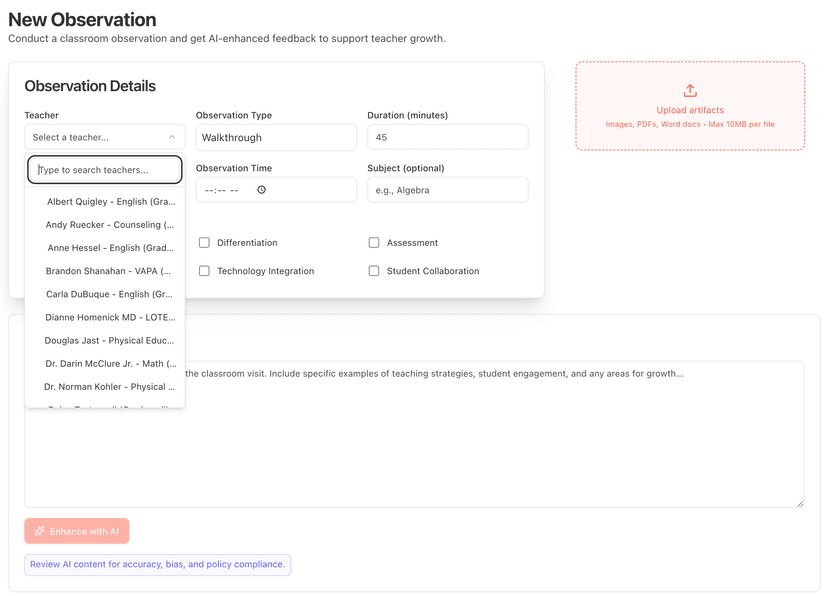Click the upload icon above Upload artifacts
This screenshot has width=828, height=596.
tap(690, 91)
